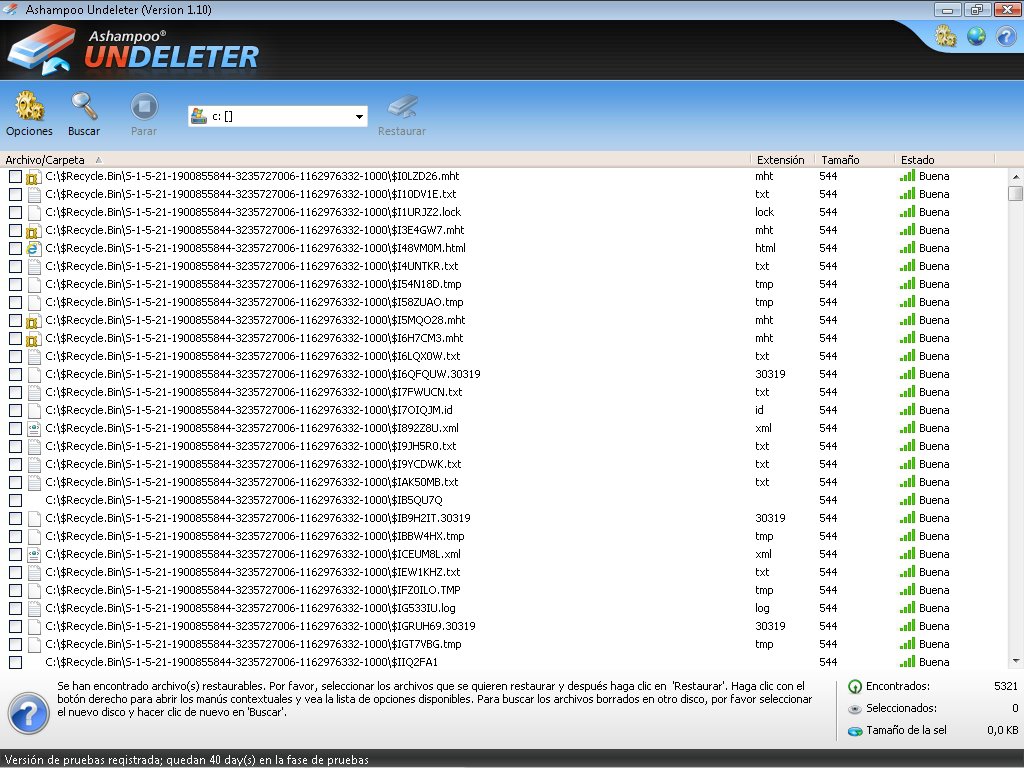
Task: Open the Opciones gears icon in toolbar
Action: coord(29,107)
